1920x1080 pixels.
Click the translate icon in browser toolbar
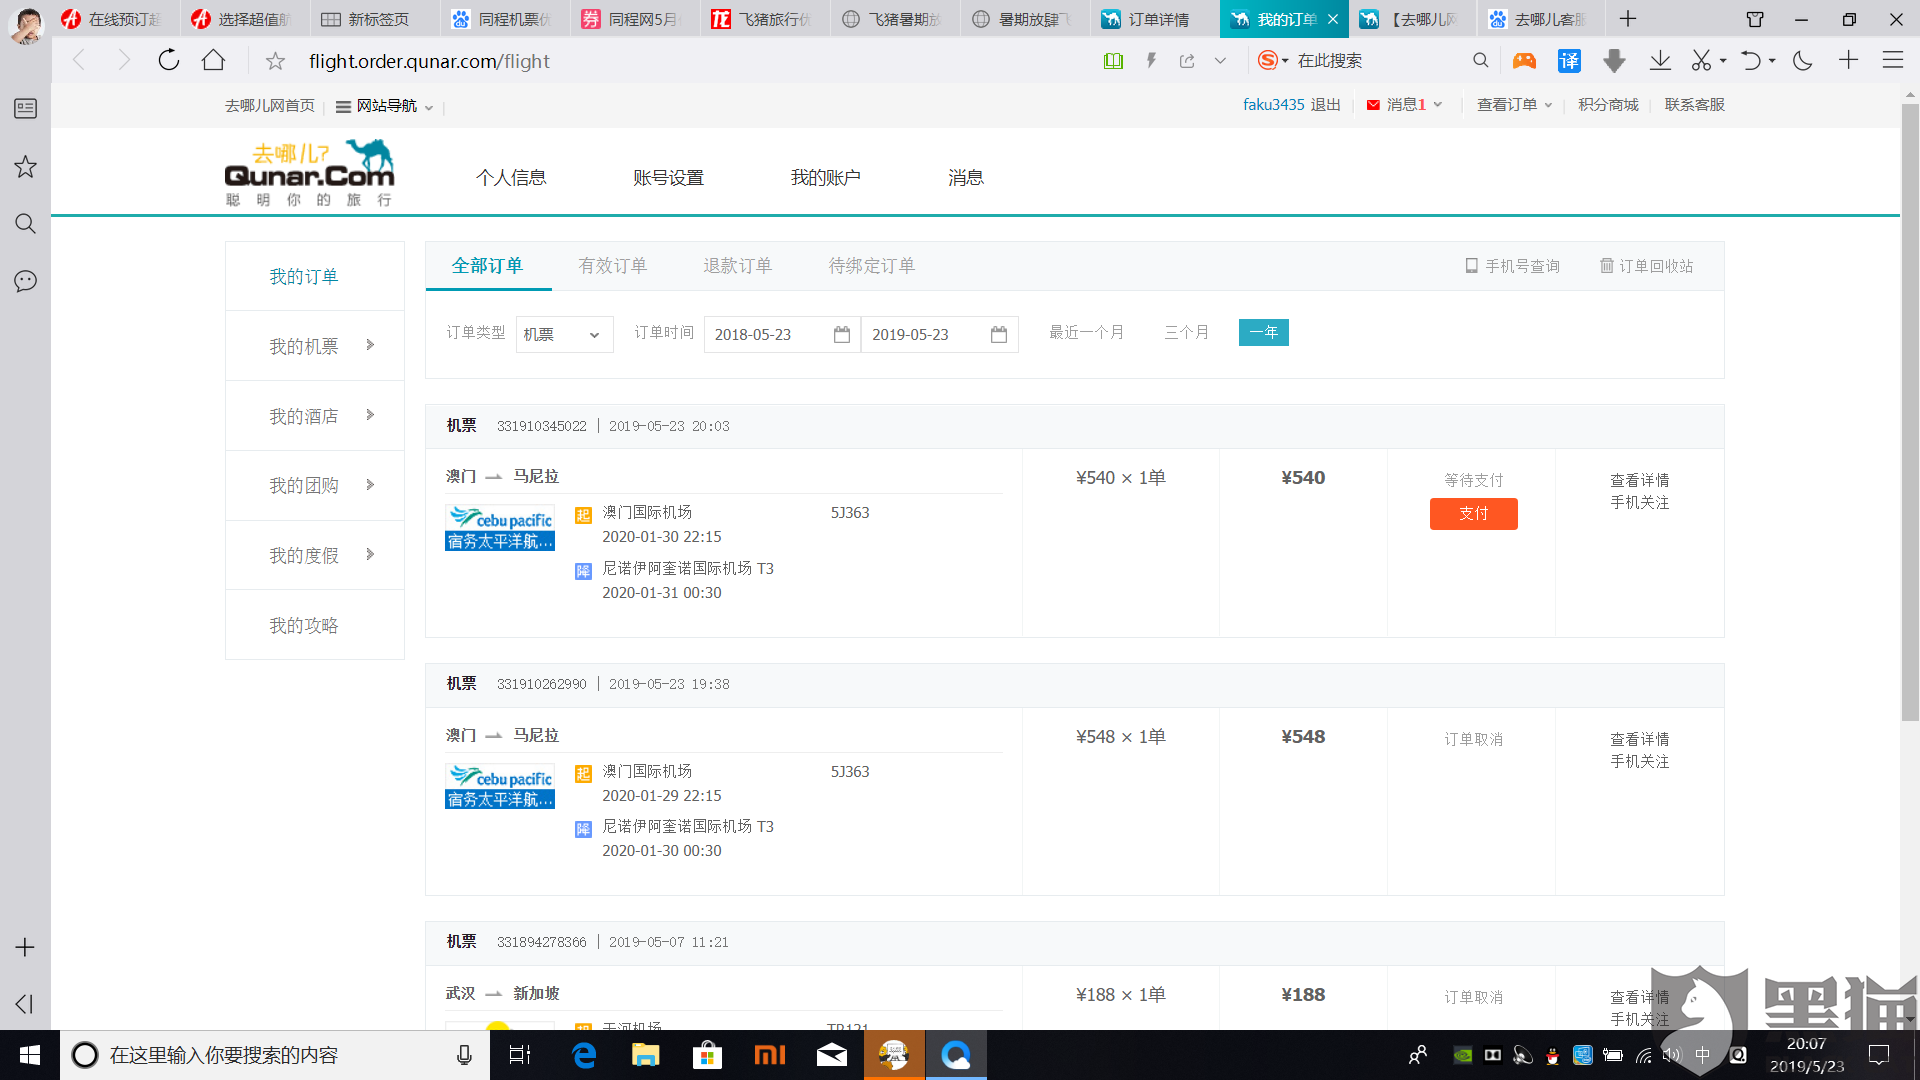[x=1568, y=61]
